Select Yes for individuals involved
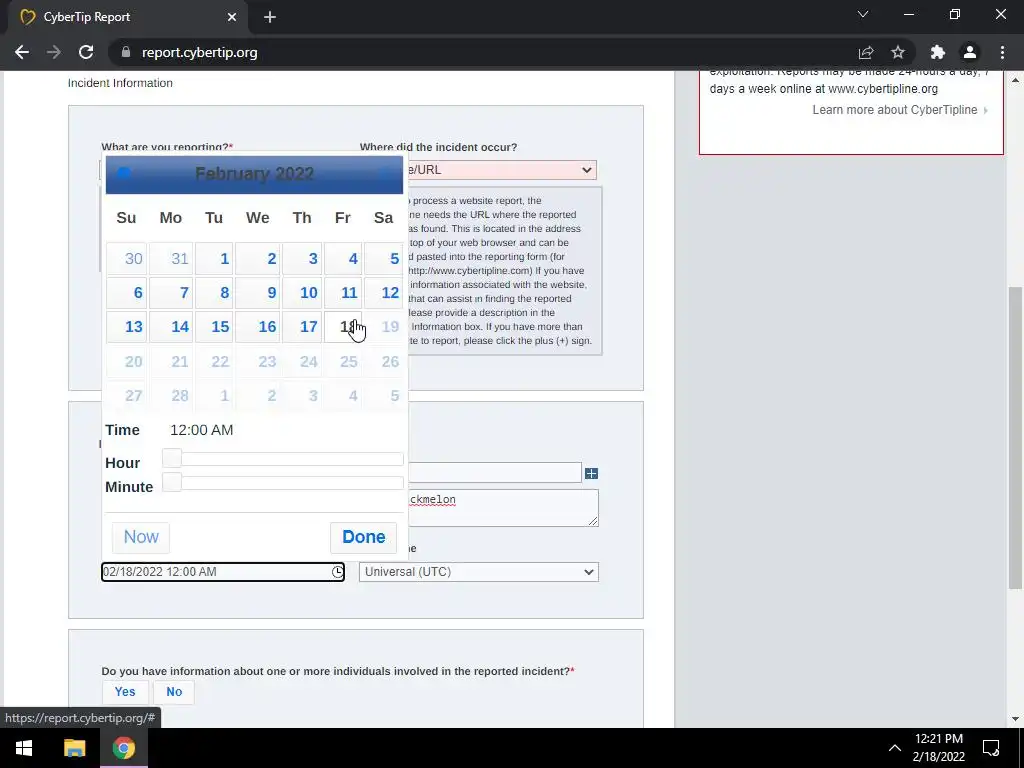 (125, 692)
